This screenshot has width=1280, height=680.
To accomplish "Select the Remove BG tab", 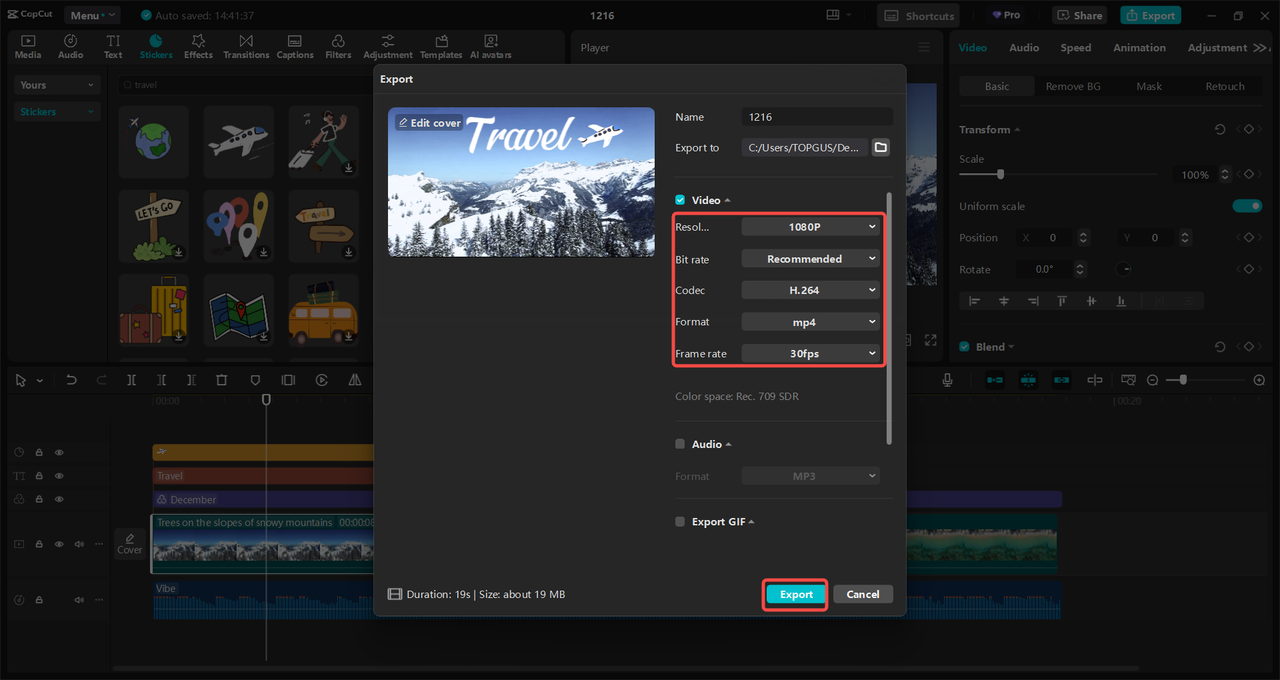I will click(1073, 86).
